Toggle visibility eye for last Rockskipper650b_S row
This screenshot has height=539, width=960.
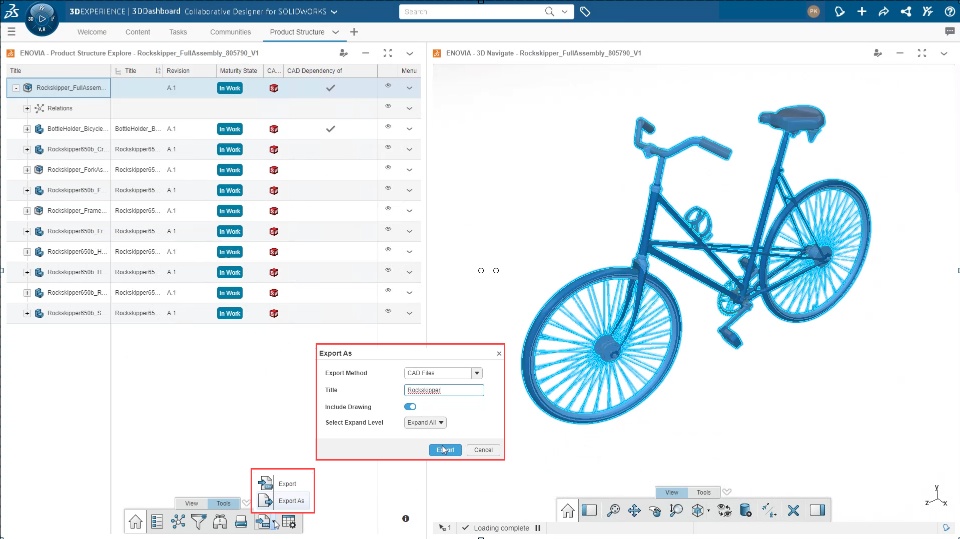(388, 311)
